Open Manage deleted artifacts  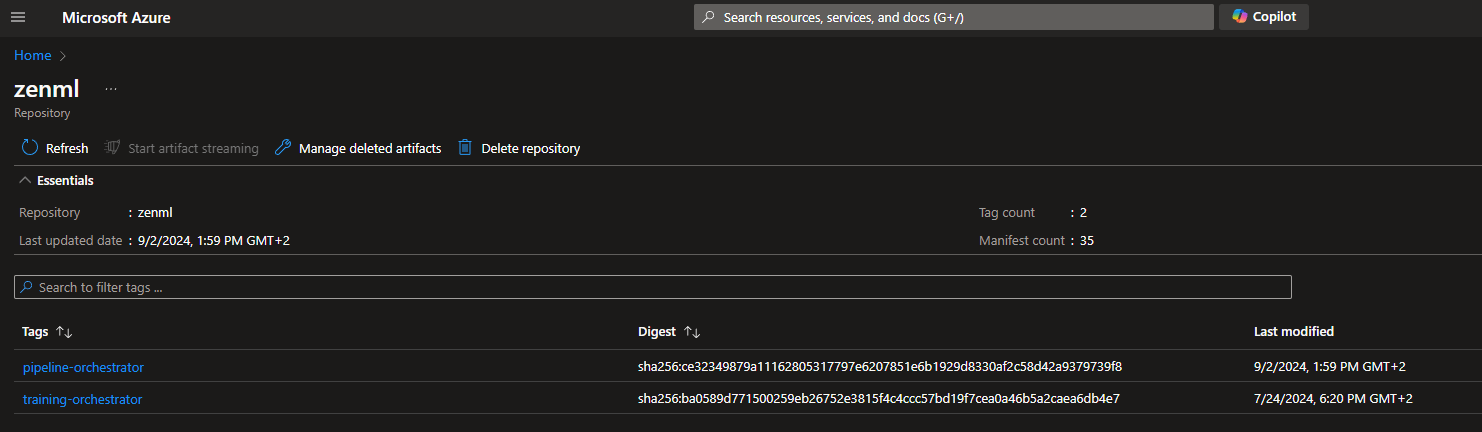click(x=358, y=148)
